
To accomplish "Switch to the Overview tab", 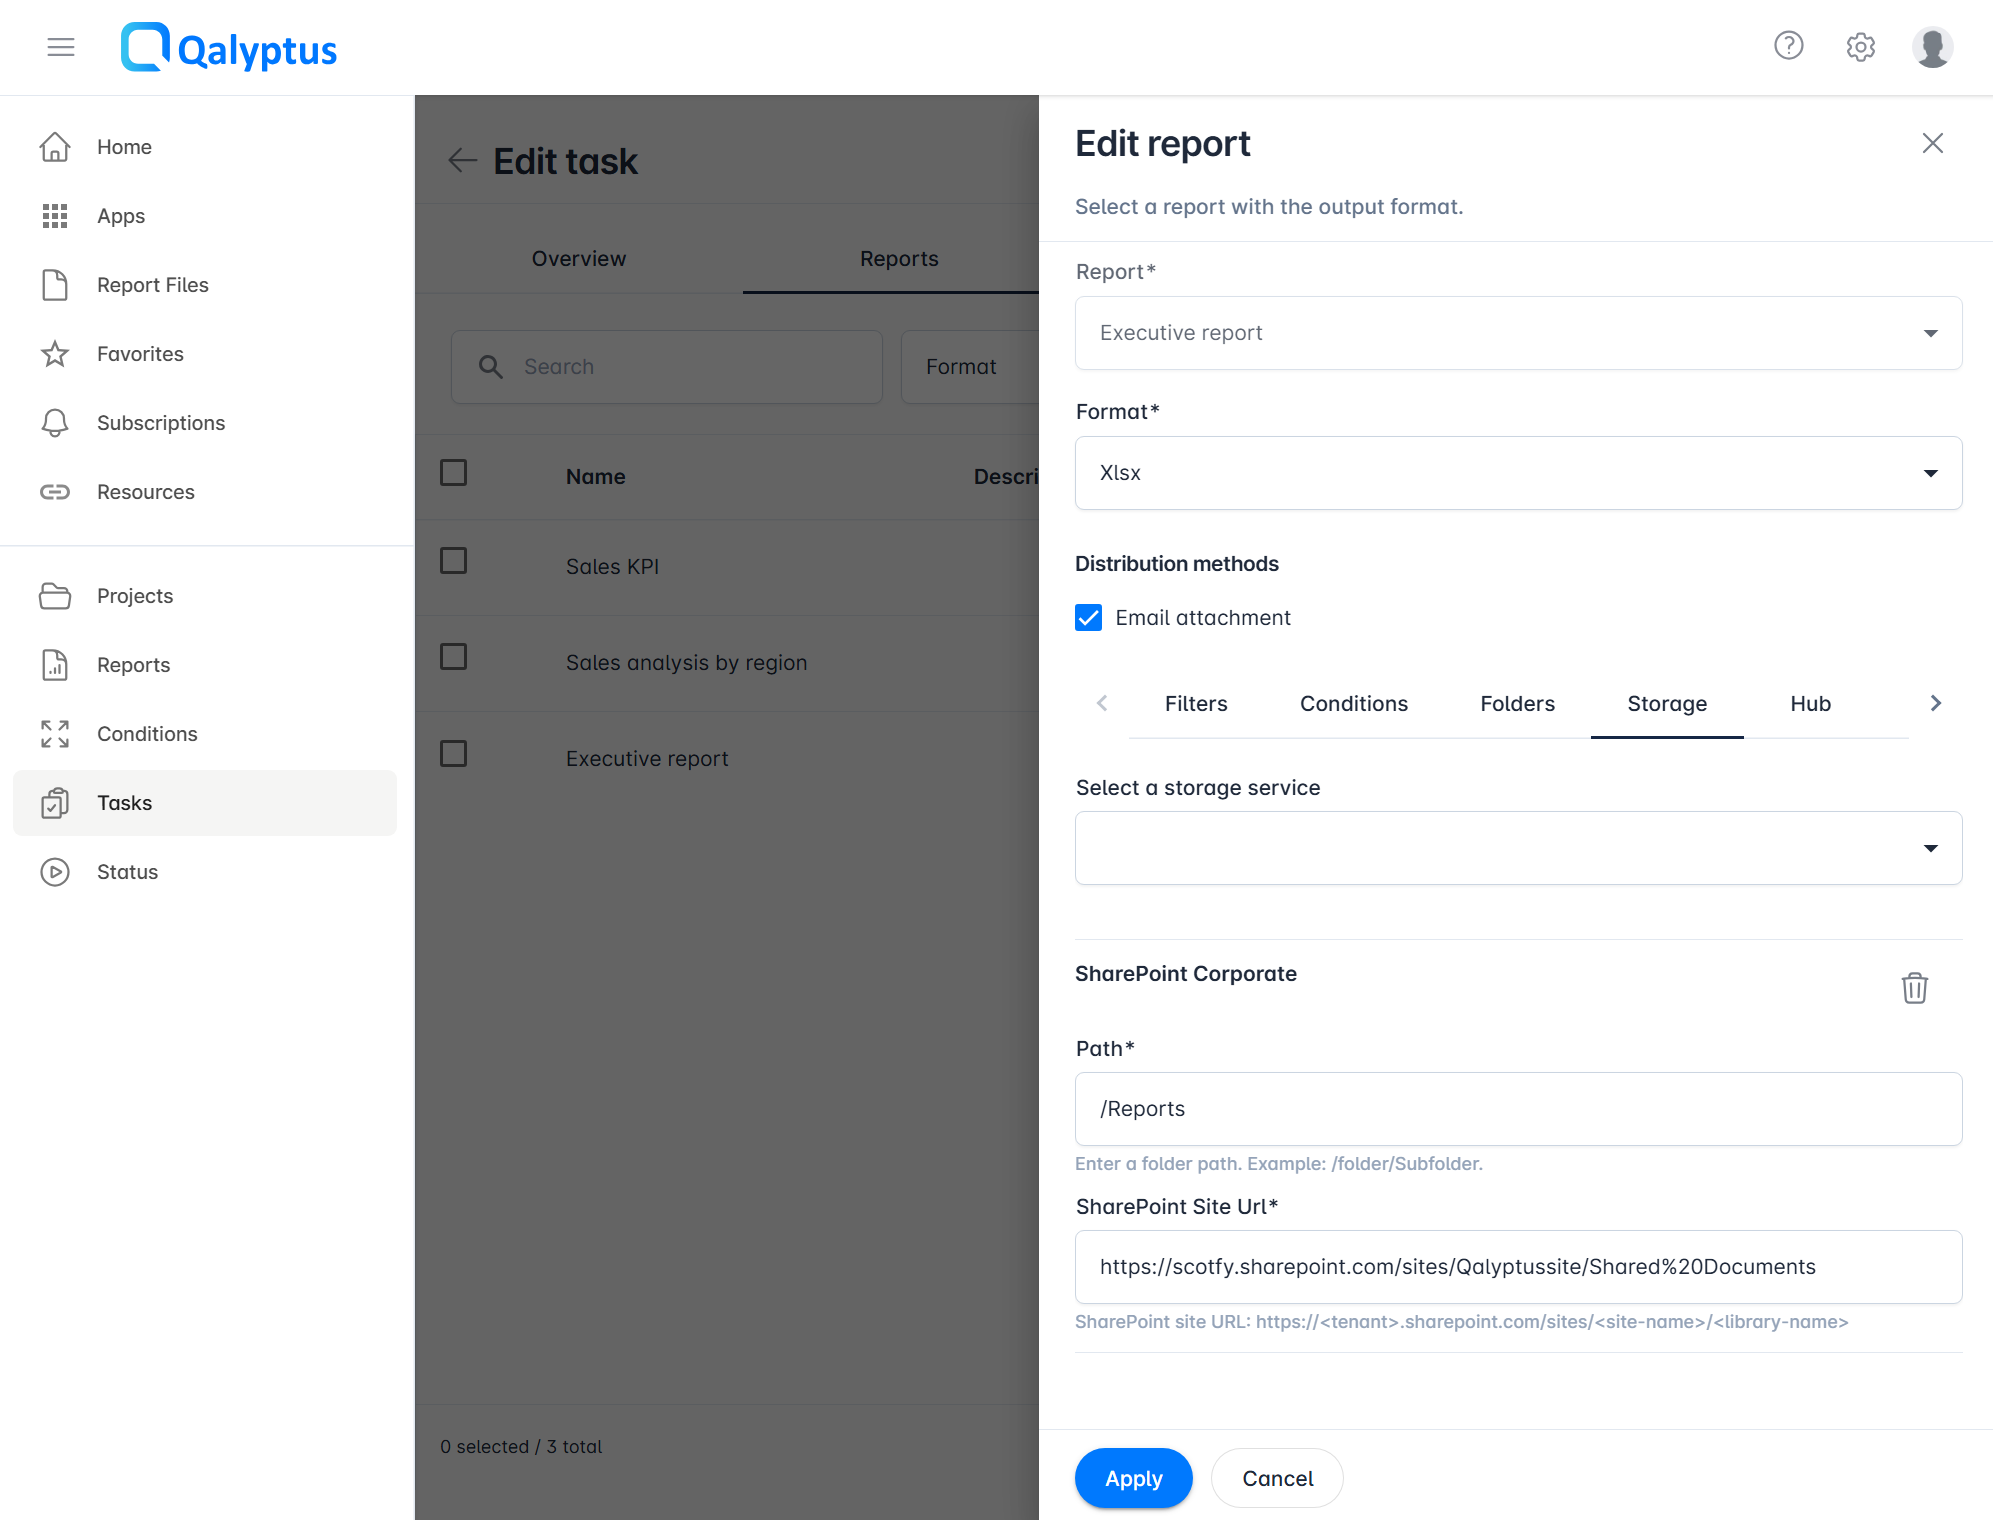I will pos(578,258).
